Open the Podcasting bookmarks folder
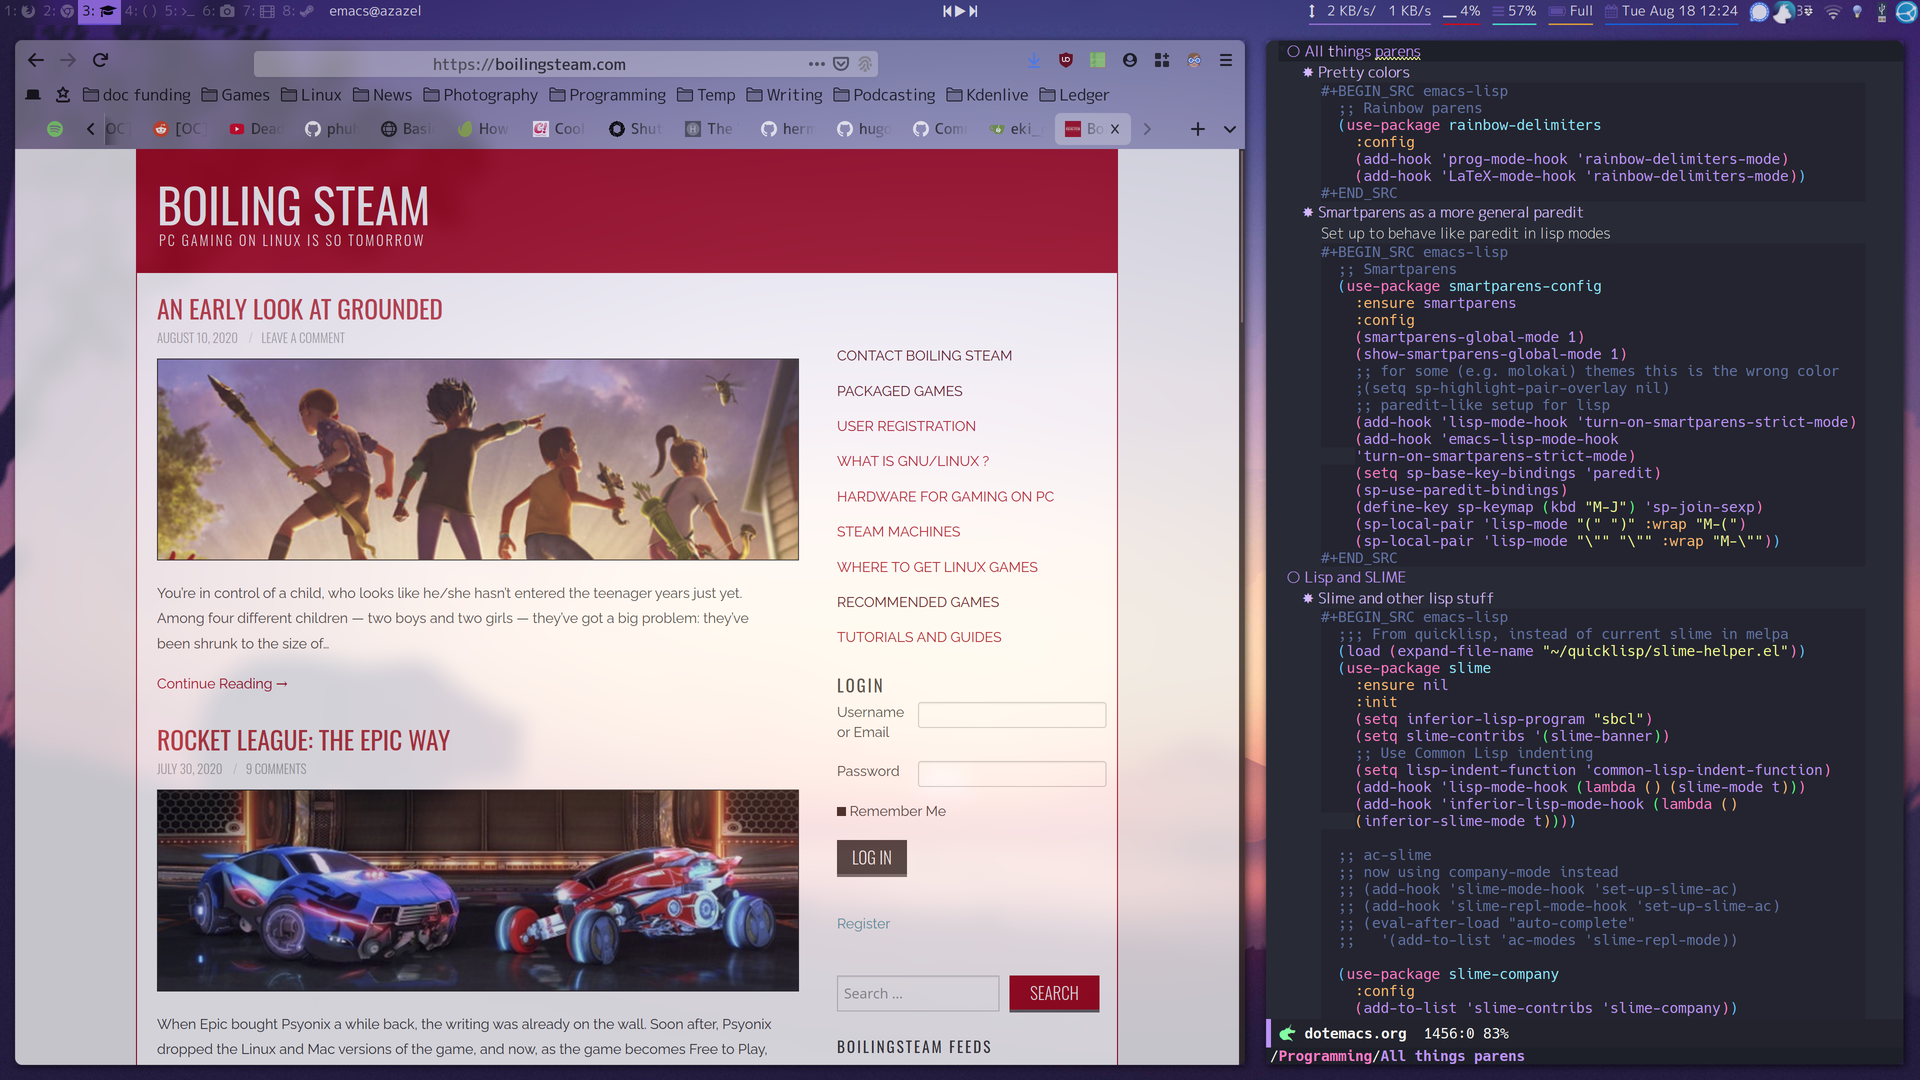This screenshot has width=1920, height=1080. tap(884, 95)
